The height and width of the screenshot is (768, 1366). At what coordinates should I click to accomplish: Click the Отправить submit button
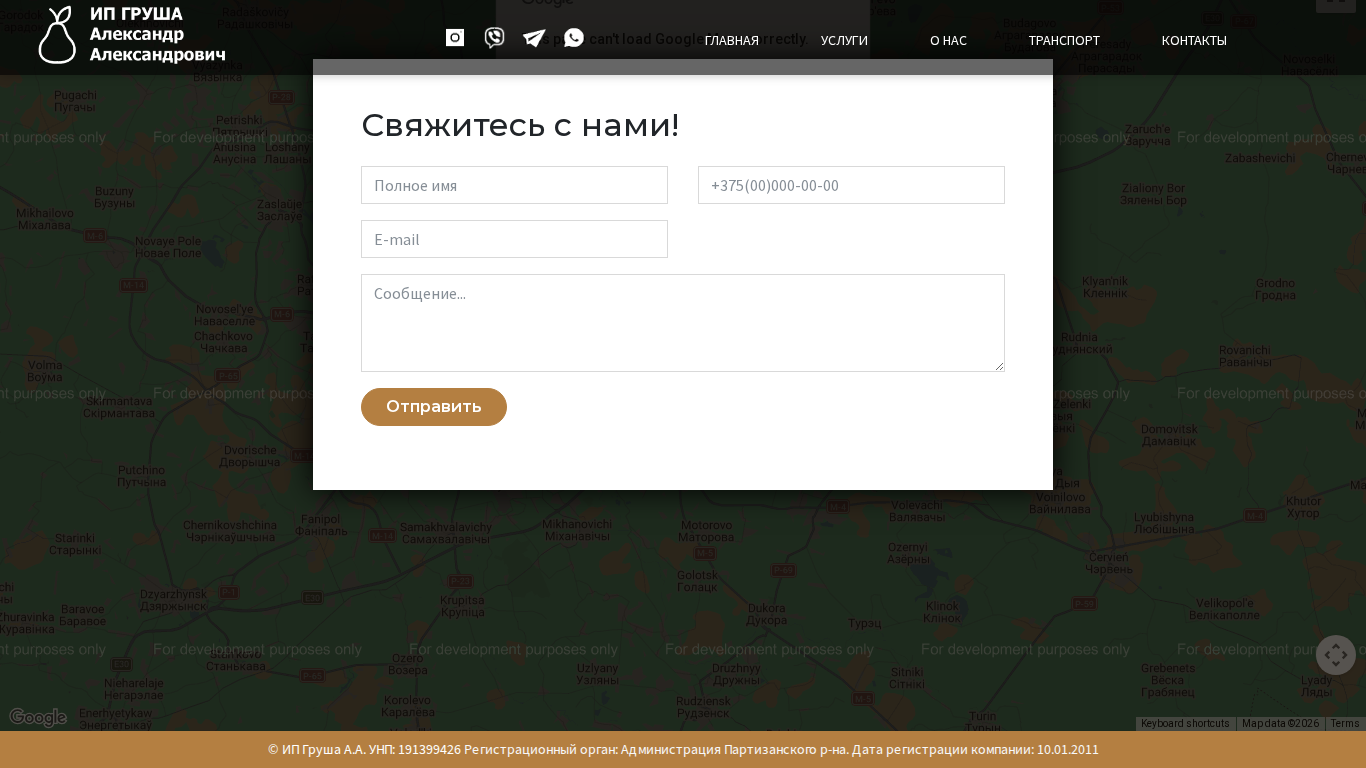434,407
